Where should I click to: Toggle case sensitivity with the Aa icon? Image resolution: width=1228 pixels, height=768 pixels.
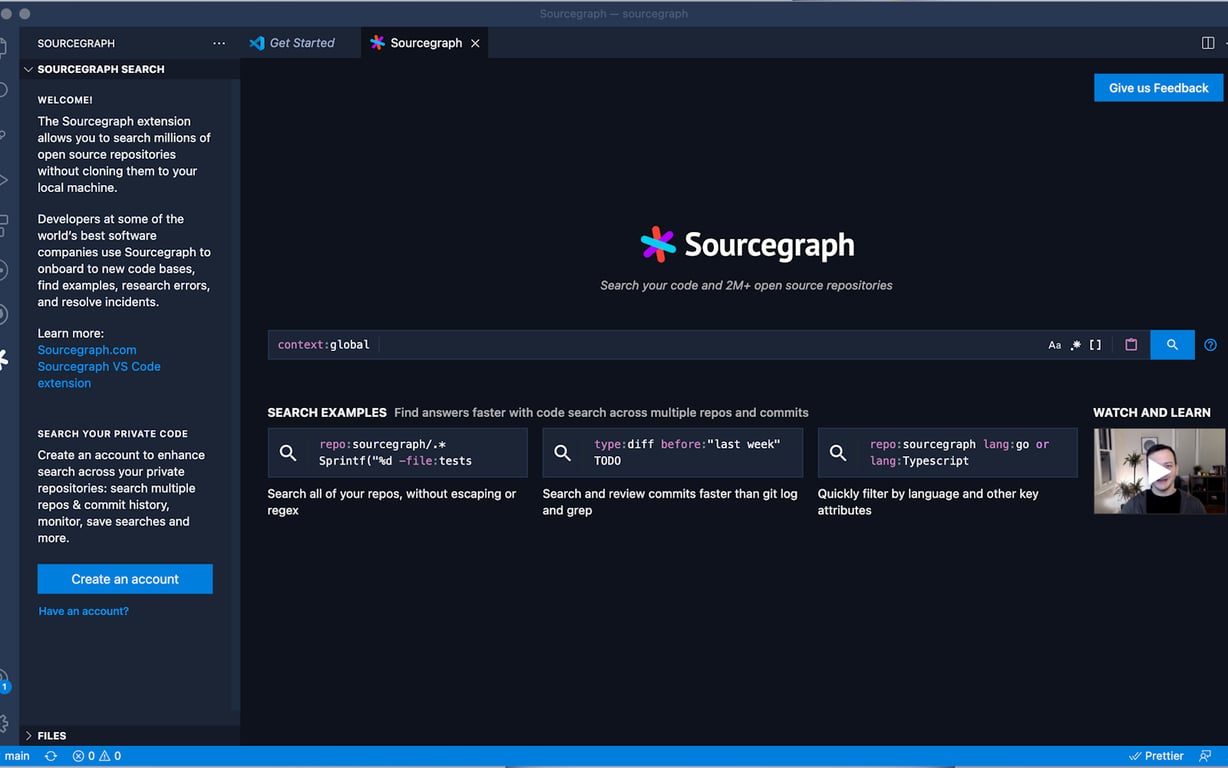(x=1055, y=344)
